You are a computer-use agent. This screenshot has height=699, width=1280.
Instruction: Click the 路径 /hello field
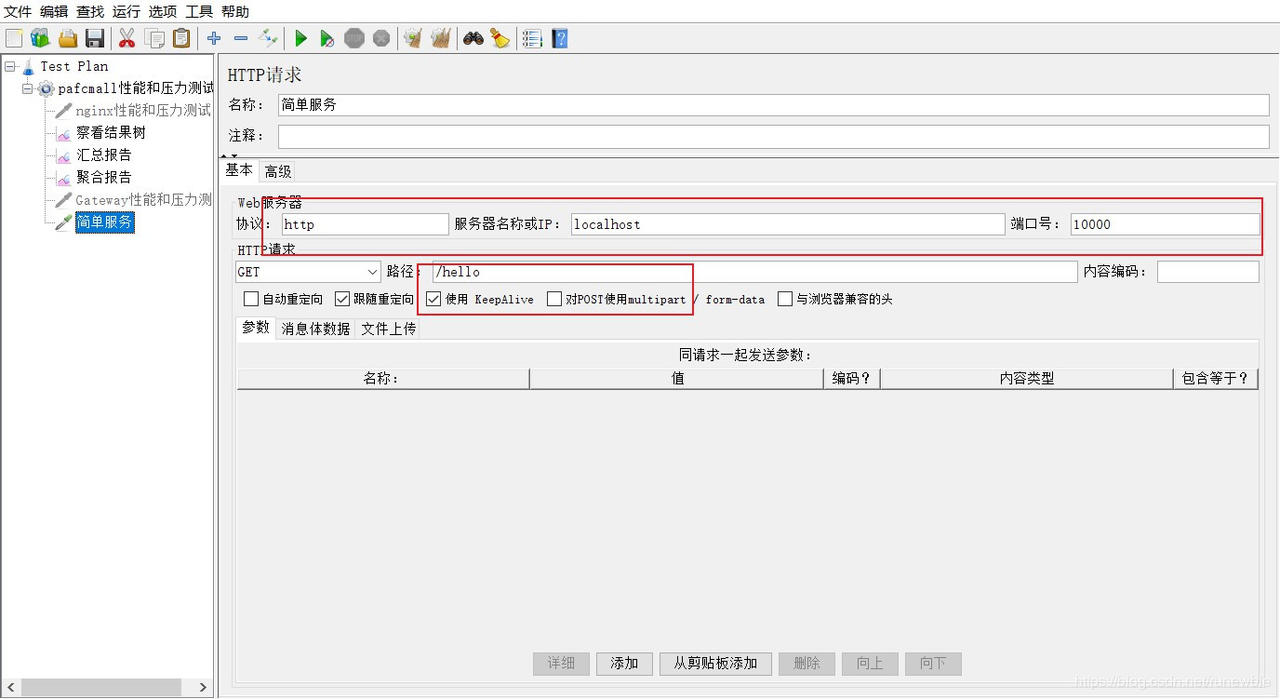755,272
